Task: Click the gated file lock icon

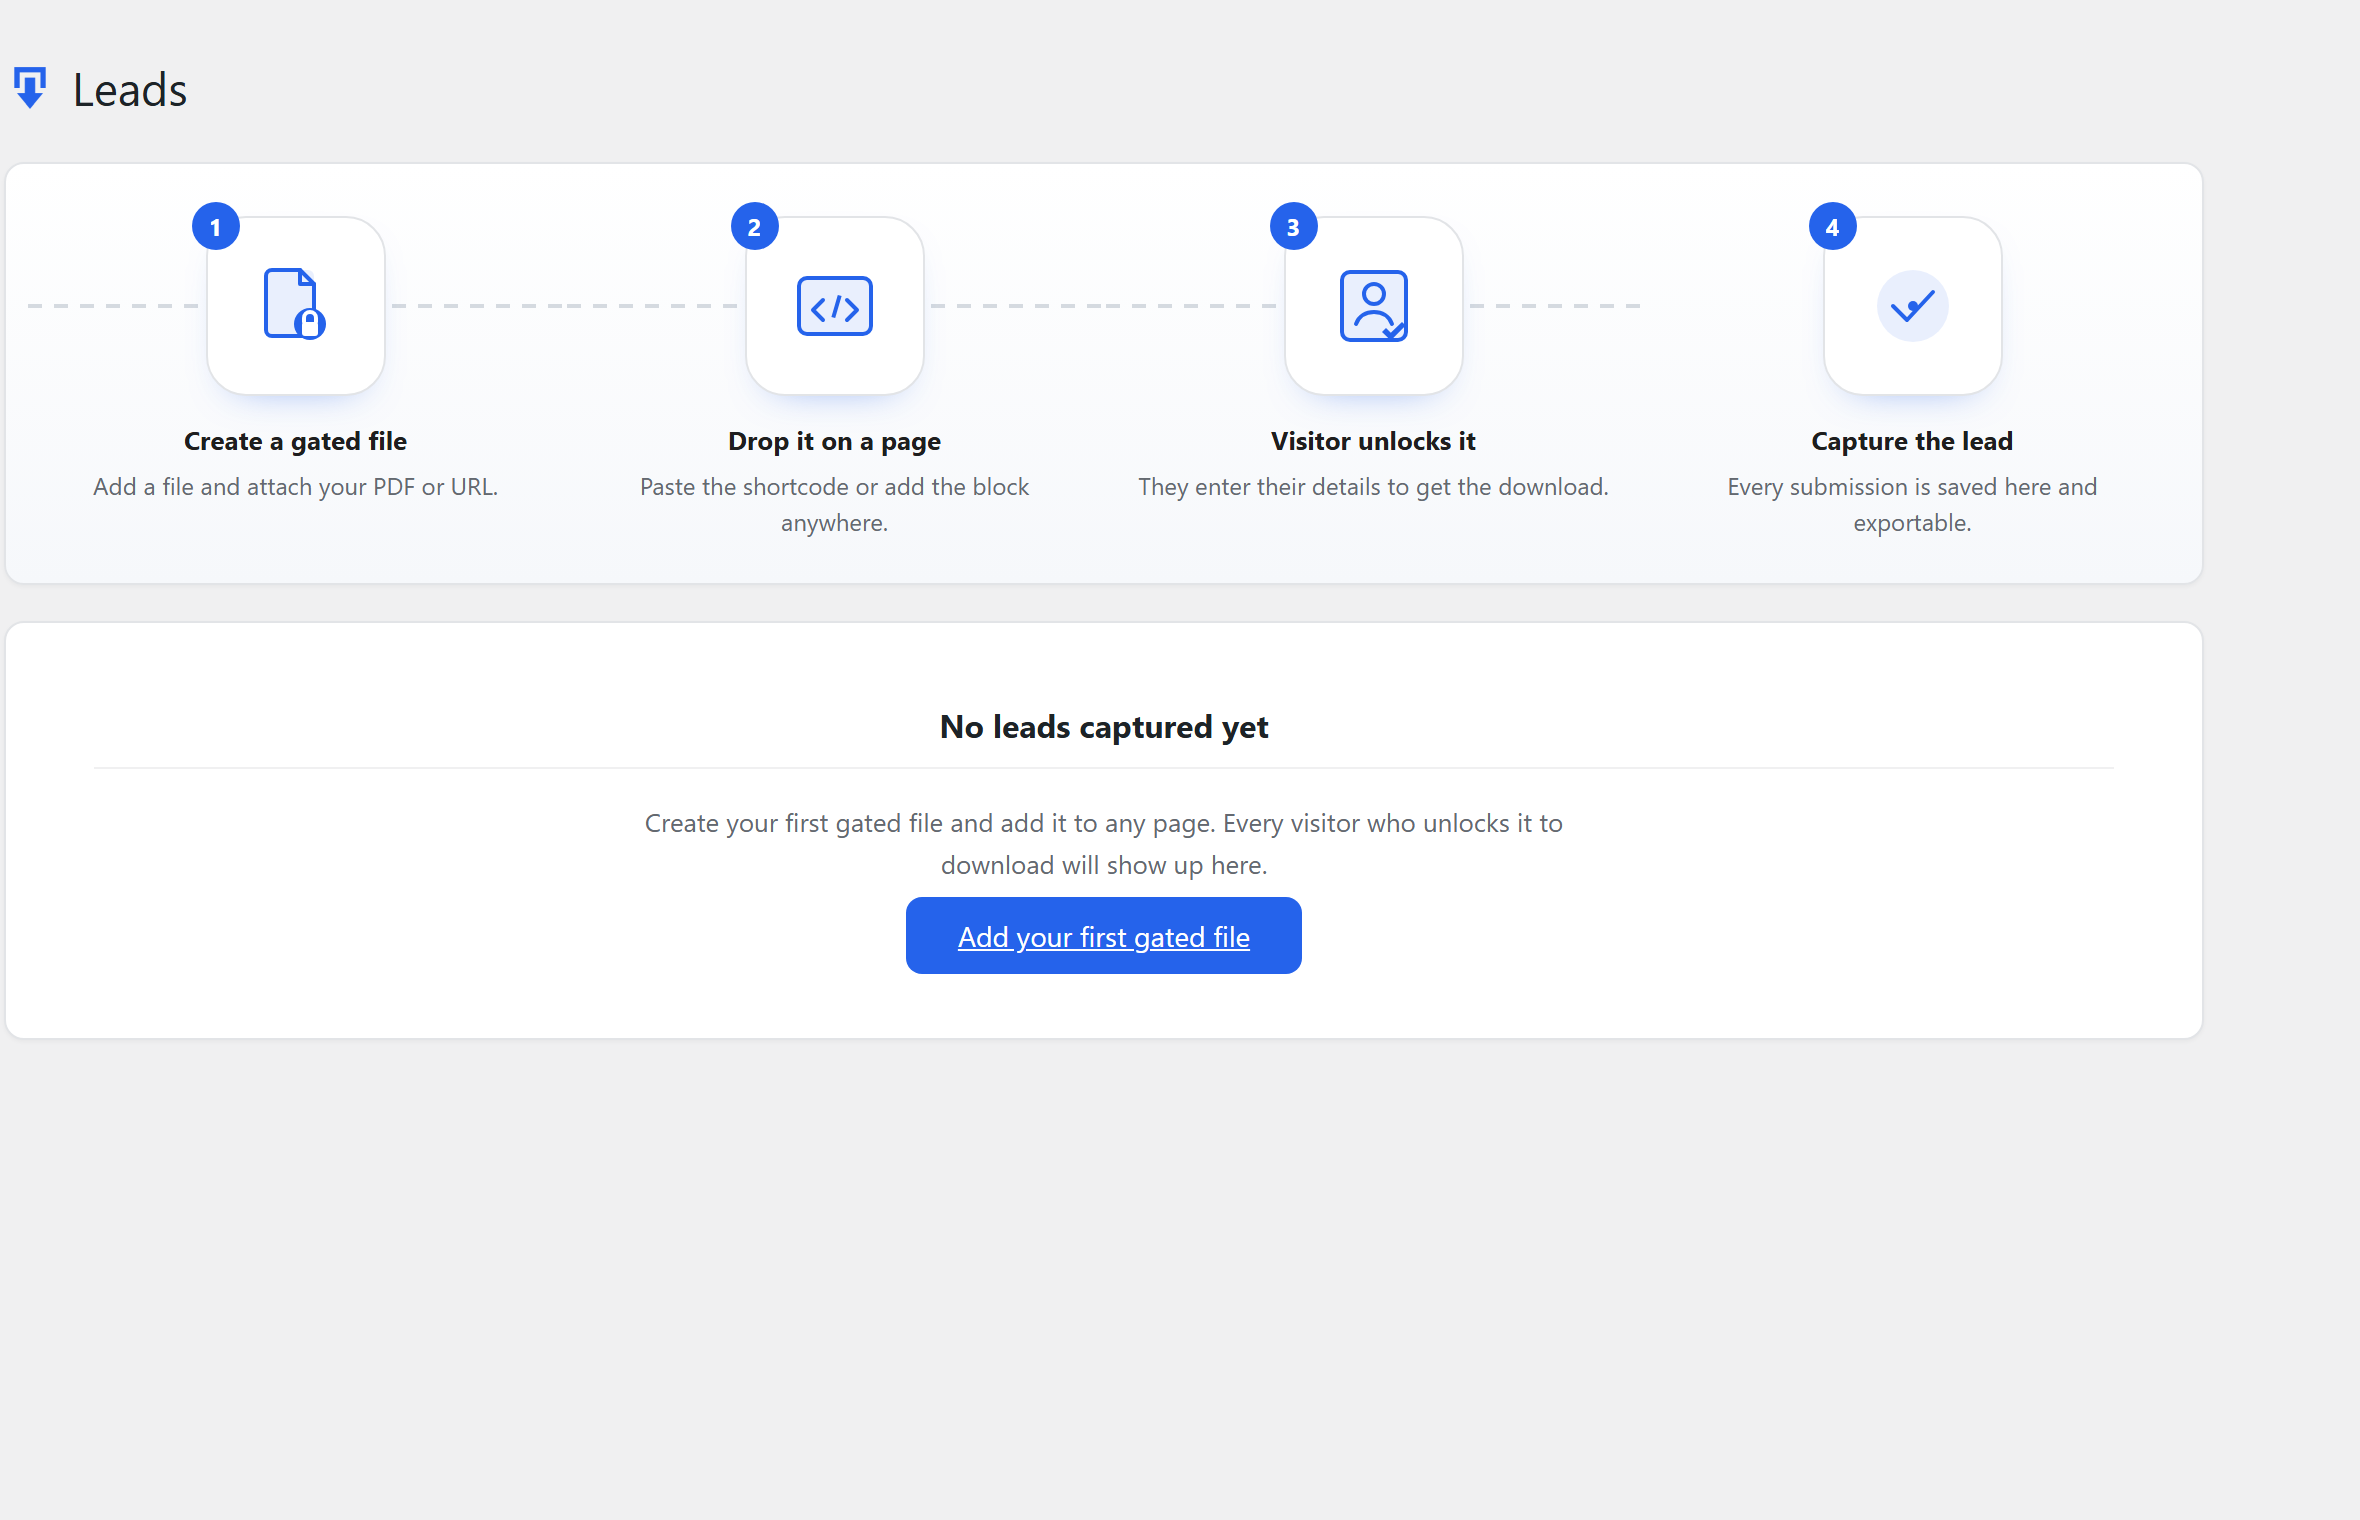Action: point(295,304)
